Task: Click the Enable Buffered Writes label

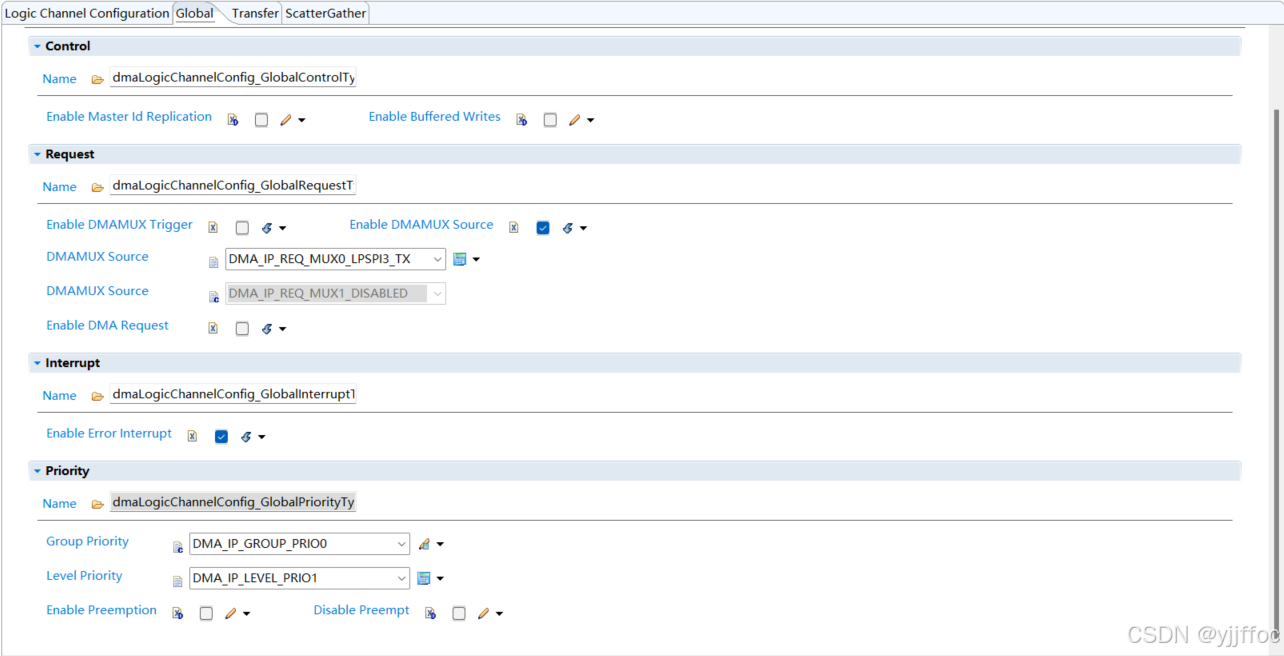Action: [434, 116]
